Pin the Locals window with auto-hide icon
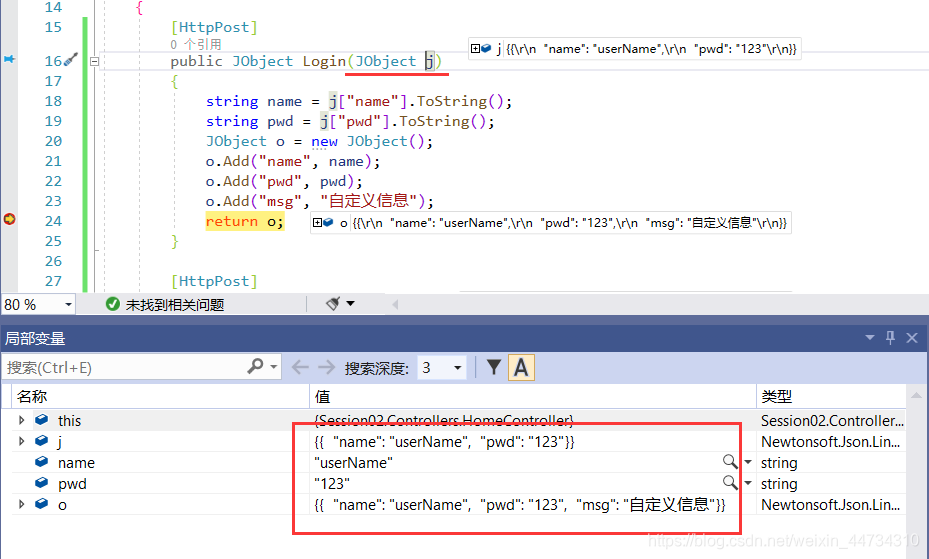This screenshot has width=929, height=559. click(x=890, y=338)
